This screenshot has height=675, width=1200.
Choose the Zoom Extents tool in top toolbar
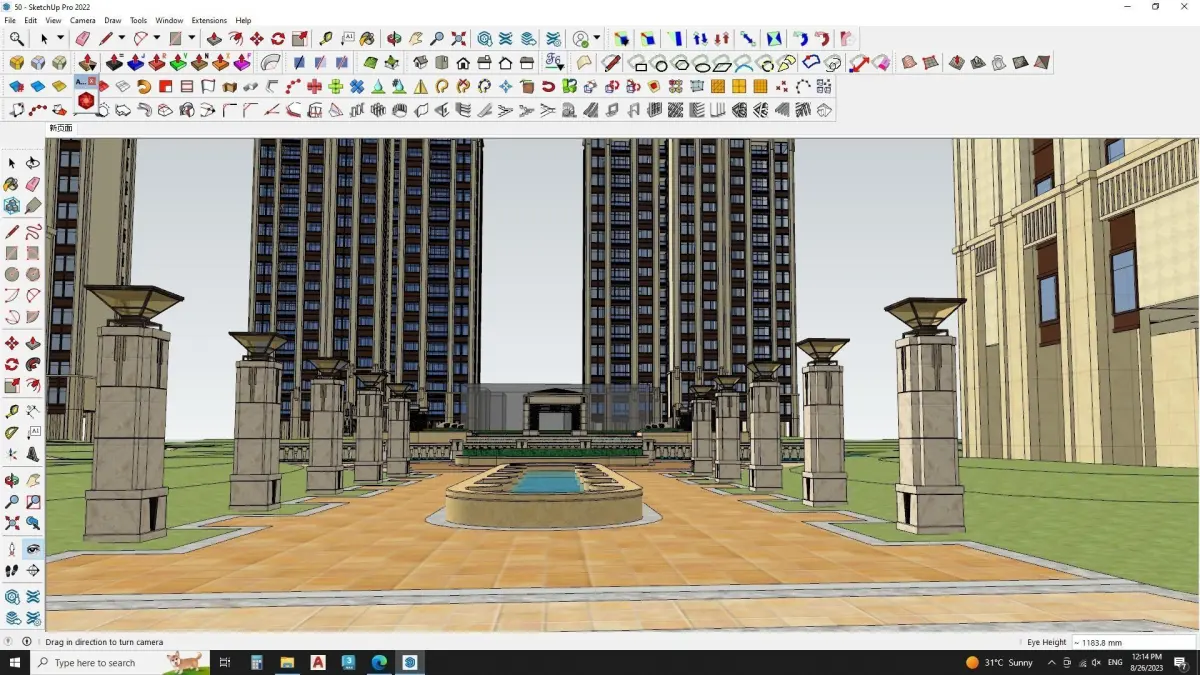point(458,38)
